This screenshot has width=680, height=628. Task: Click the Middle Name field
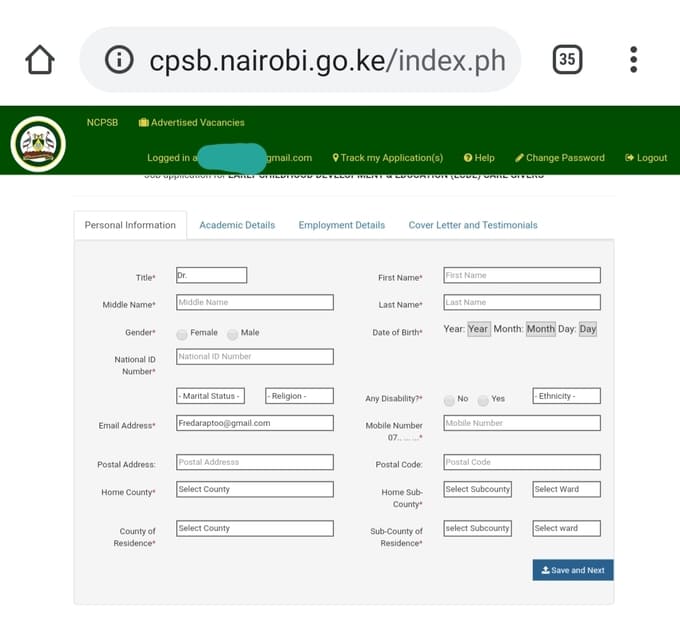(x=255, y=302)
